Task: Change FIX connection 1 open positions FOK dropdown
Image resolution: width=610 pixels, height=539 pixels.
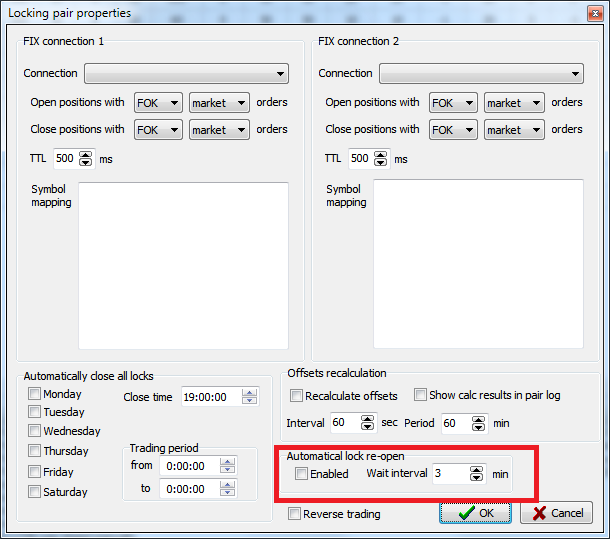Action: tap(158, 103)
